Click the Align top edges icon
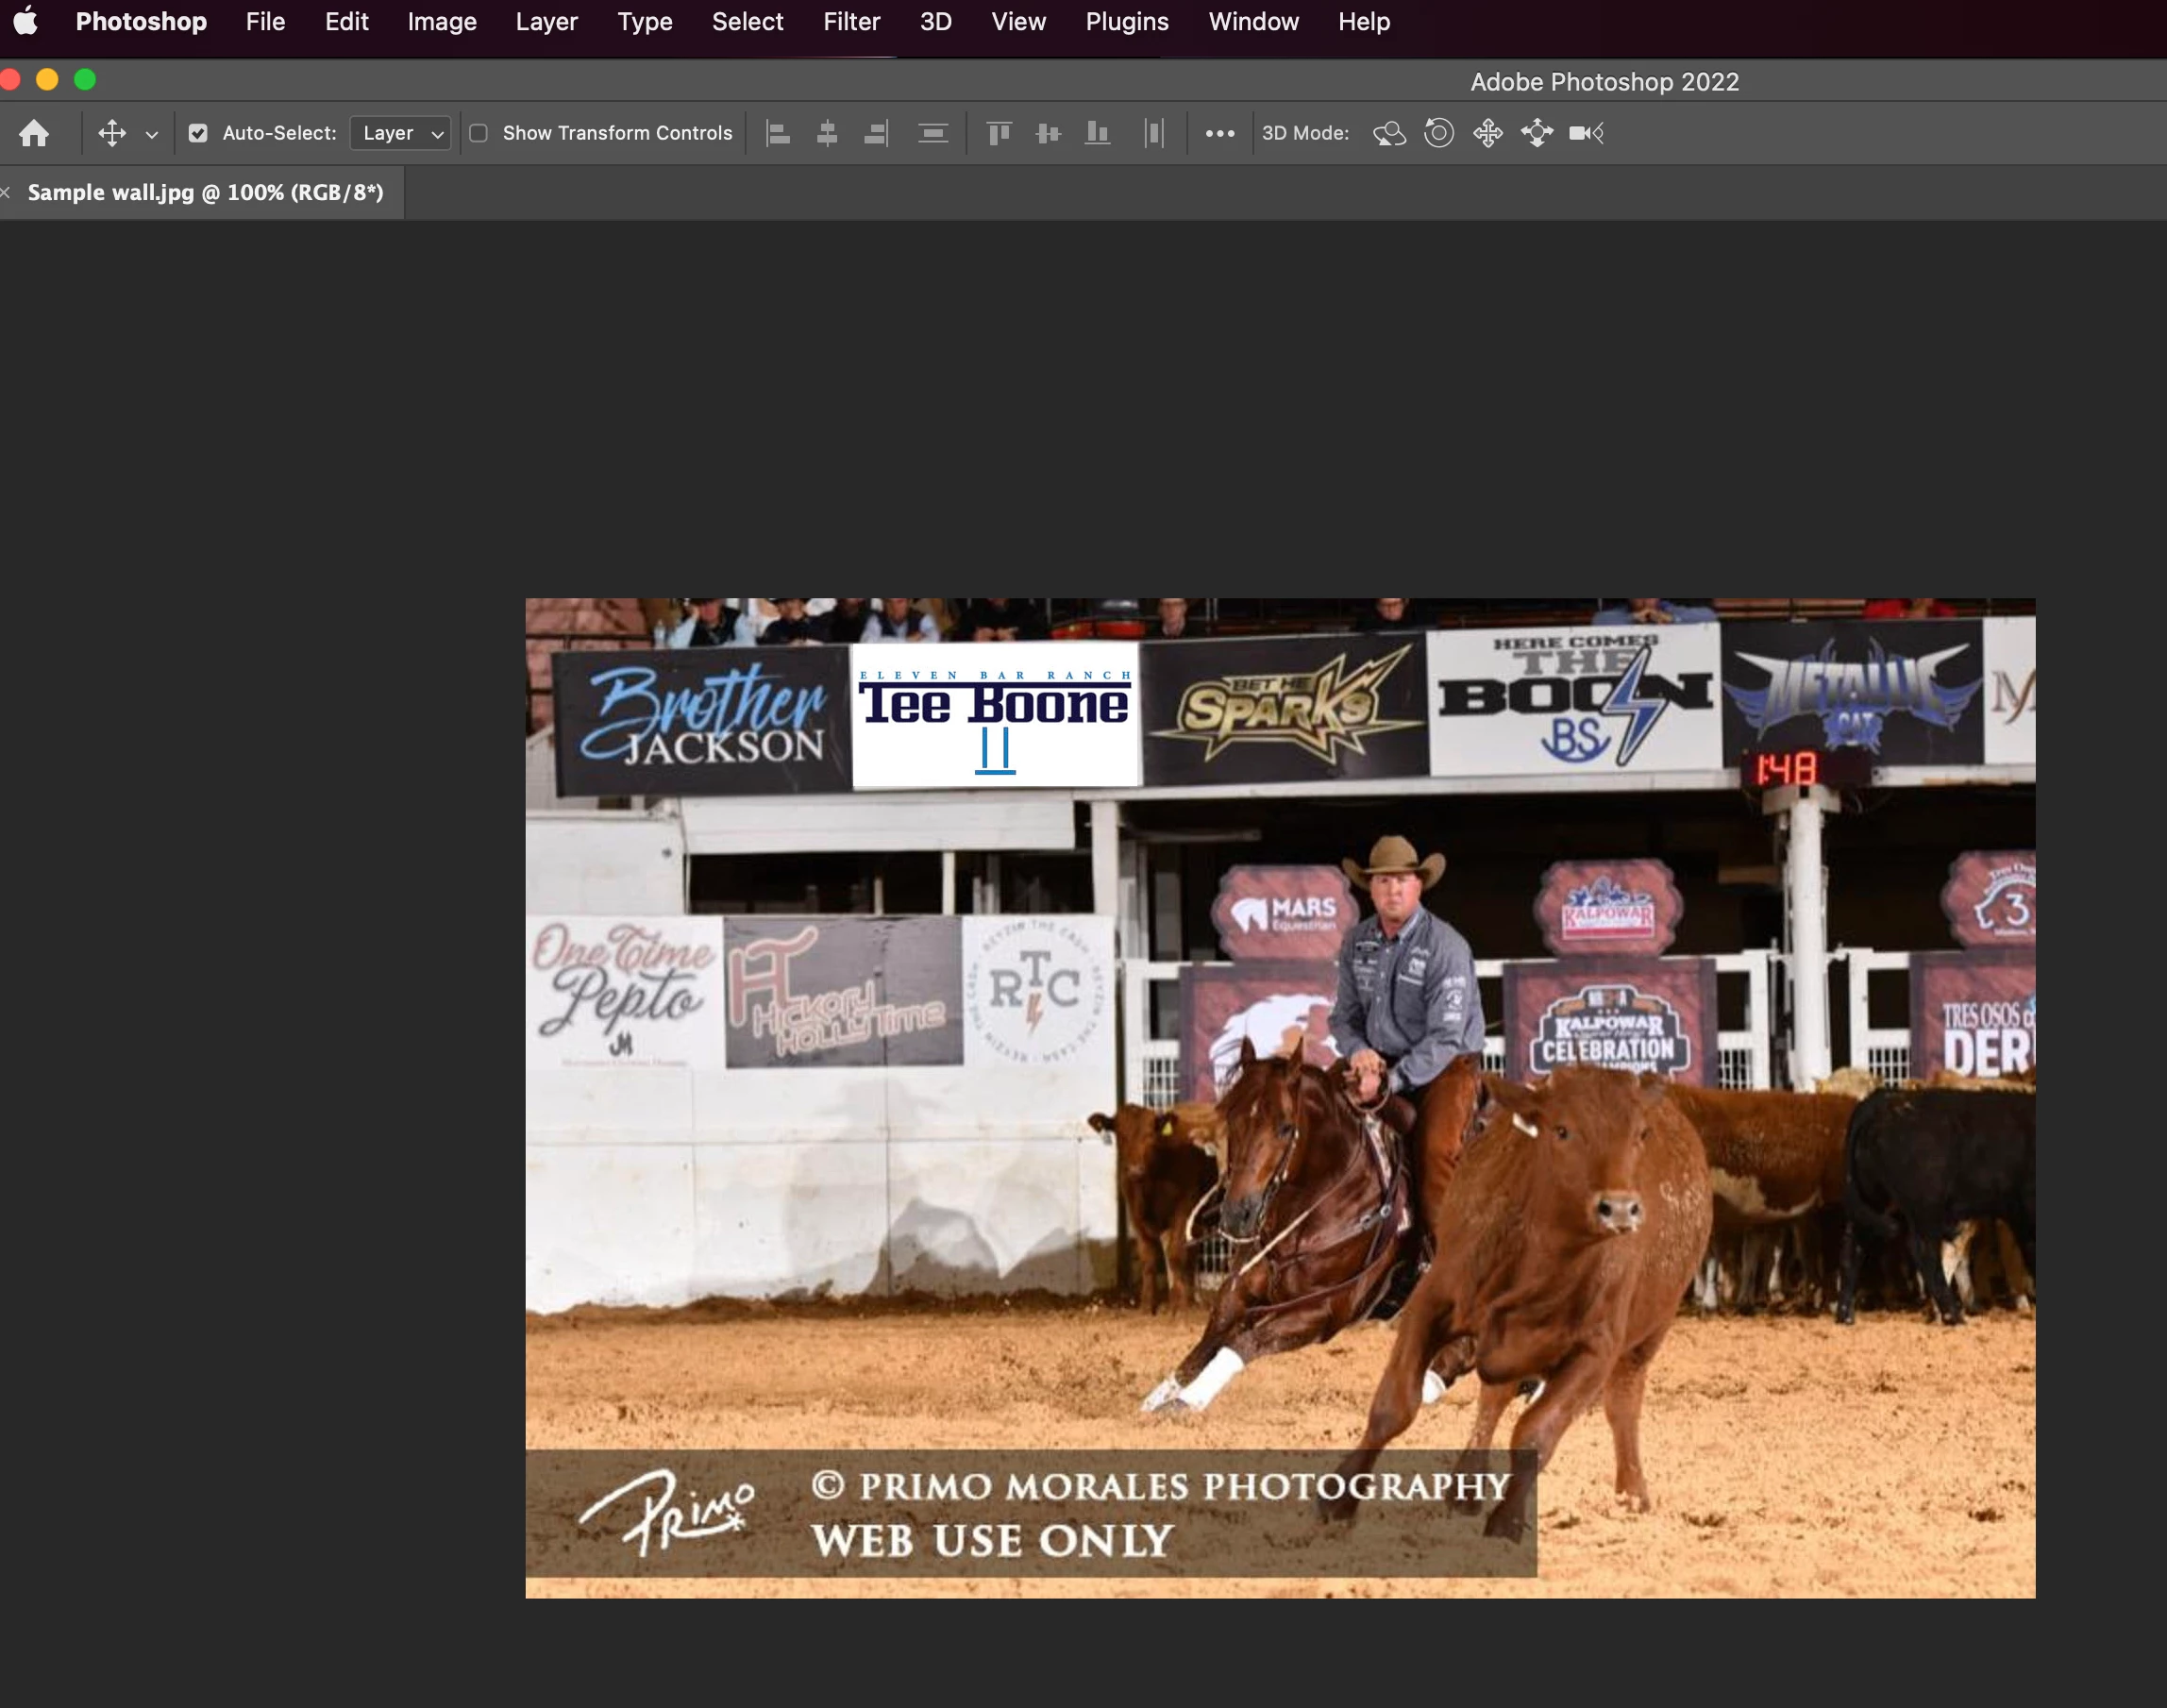Viewport: 2167px width, 1708px height. pyautogui.click(x=999, y=133)
